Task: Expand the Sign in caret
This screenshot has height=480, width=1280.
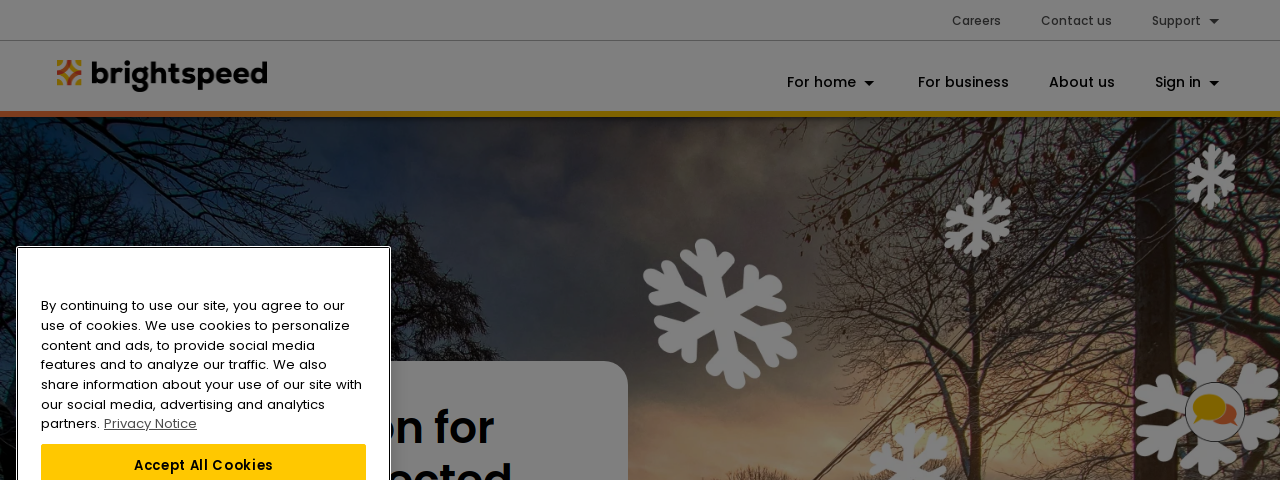Action: tap(1214, 83)
